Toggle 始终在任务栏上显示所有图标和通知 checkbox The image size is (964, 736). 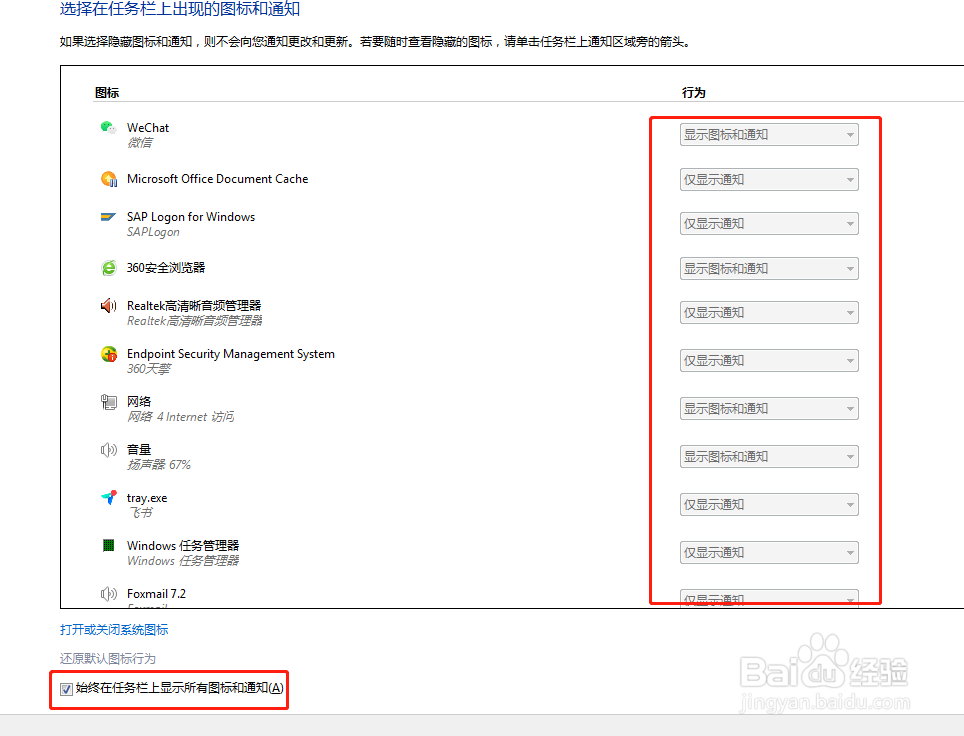coord(66,689)
